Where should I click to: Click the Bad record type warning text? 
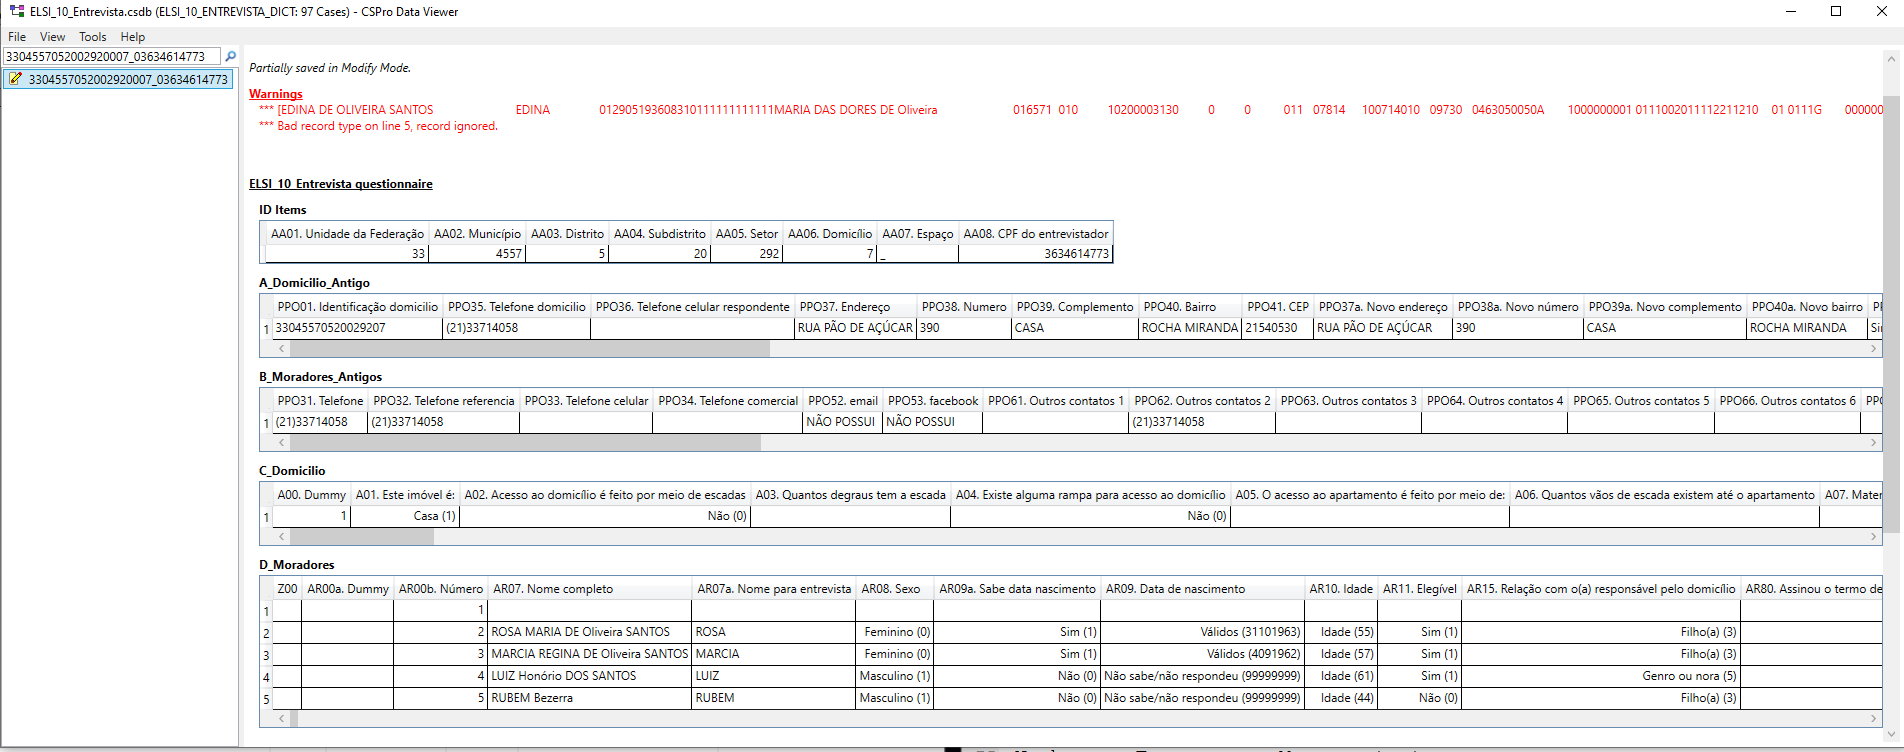coord(378,126)
